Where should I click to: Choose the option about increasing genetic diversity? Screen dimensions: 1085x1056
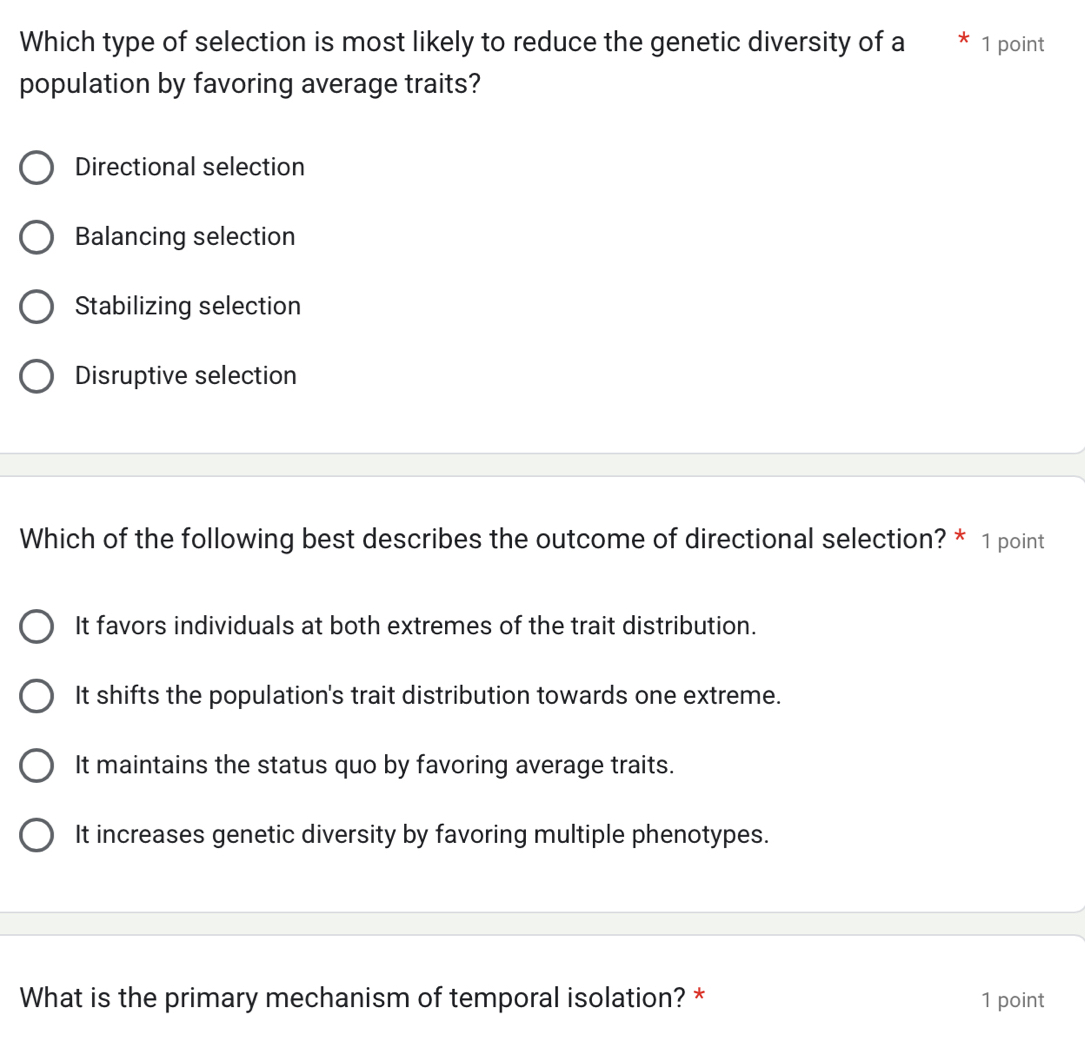(x=37, y=834)
